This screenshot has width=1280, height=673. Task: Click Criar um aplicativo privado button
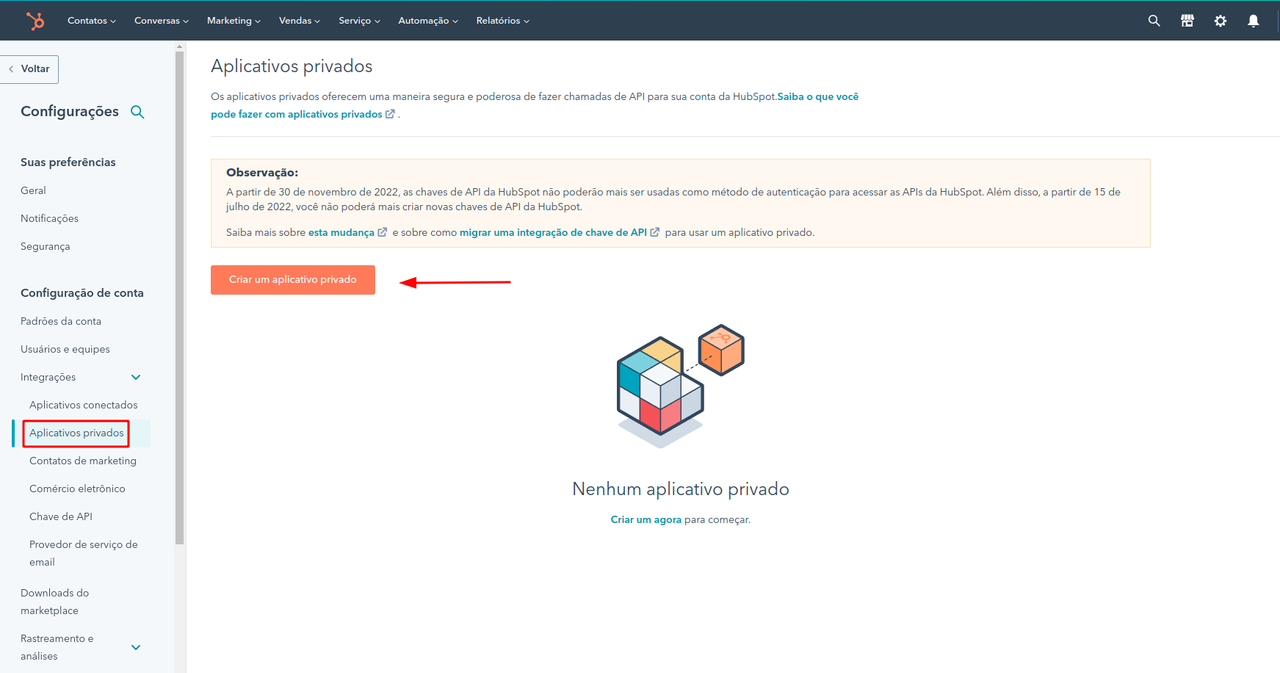click(x=293, y=280)
